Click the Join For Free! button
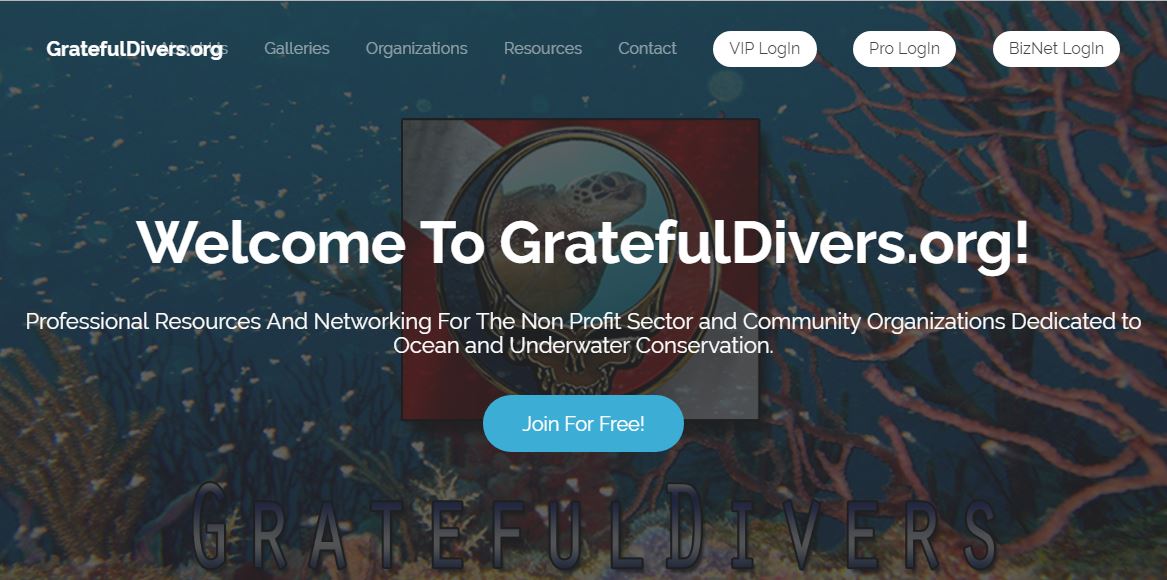The width and height of the screenshot is (1167, 580). click(x=583, y=424)
